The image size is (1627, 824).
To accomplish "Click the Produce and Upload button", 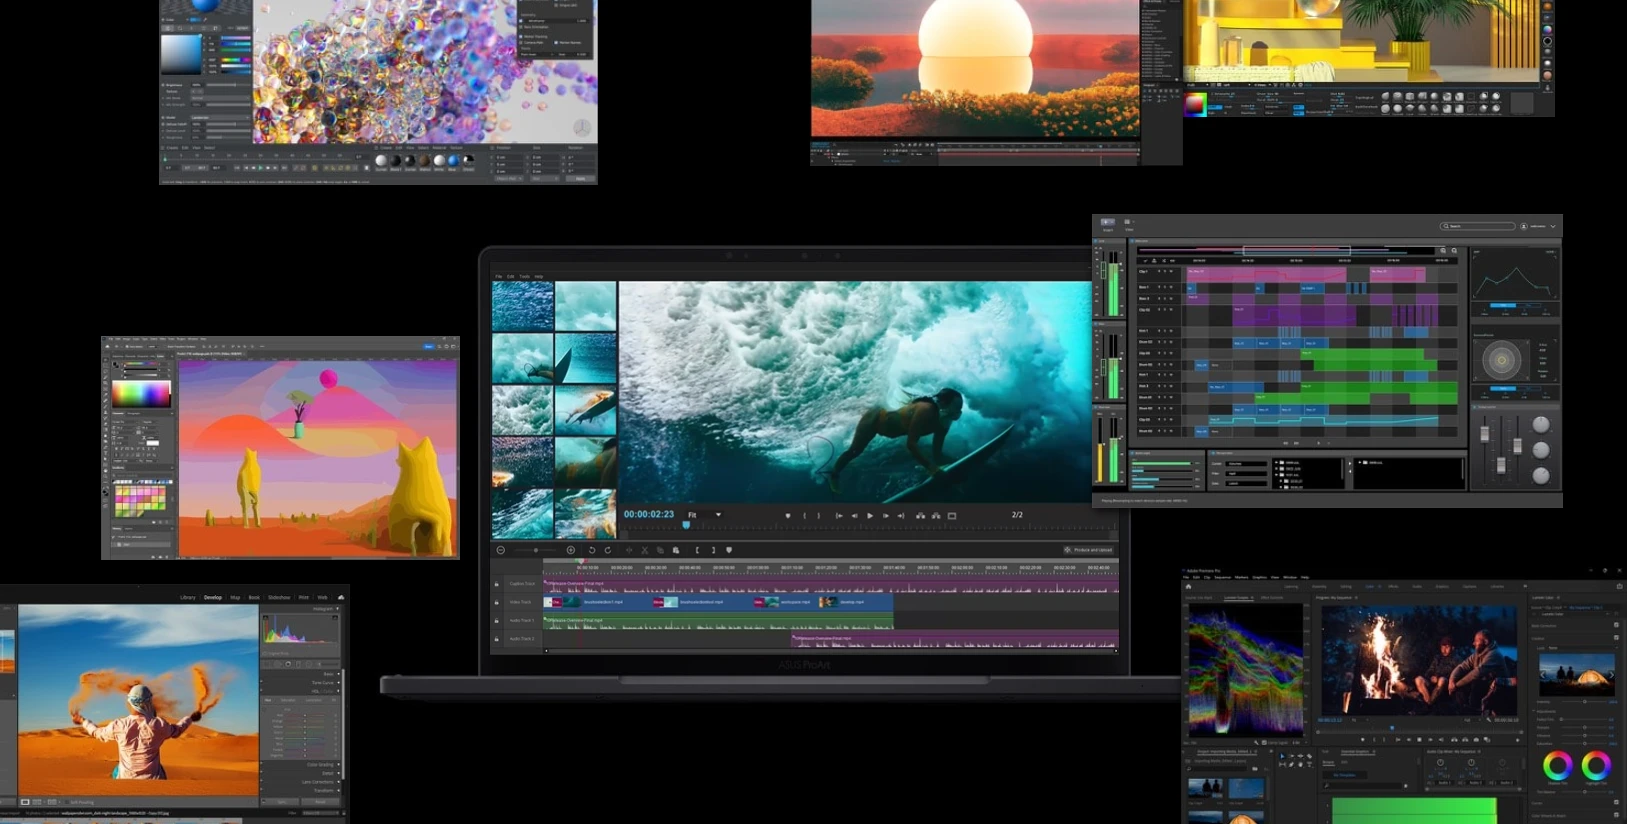I will tap(1088, 550).
